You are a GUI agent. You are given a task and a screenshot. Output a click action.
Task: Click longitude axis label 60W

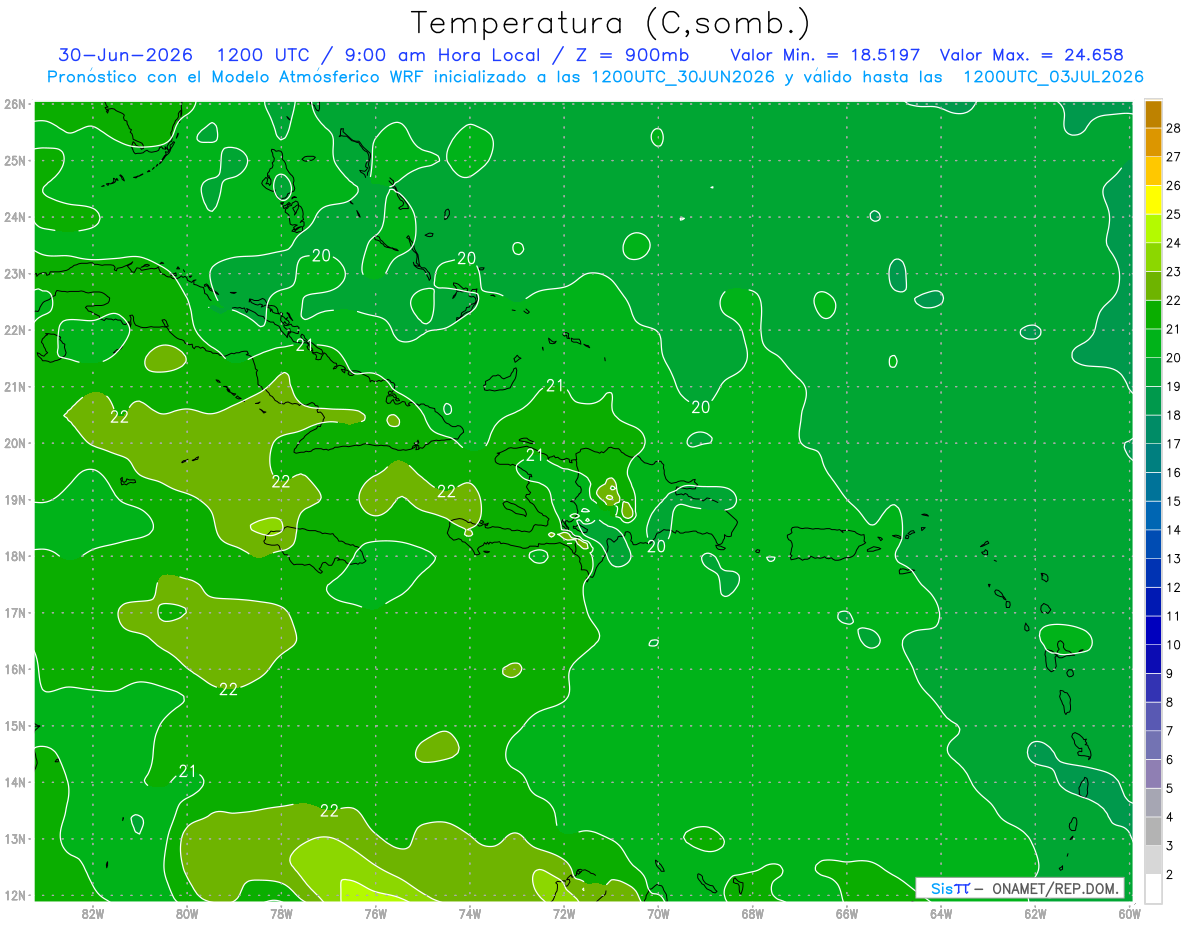pyautogui.click(x=1130, y=913)
